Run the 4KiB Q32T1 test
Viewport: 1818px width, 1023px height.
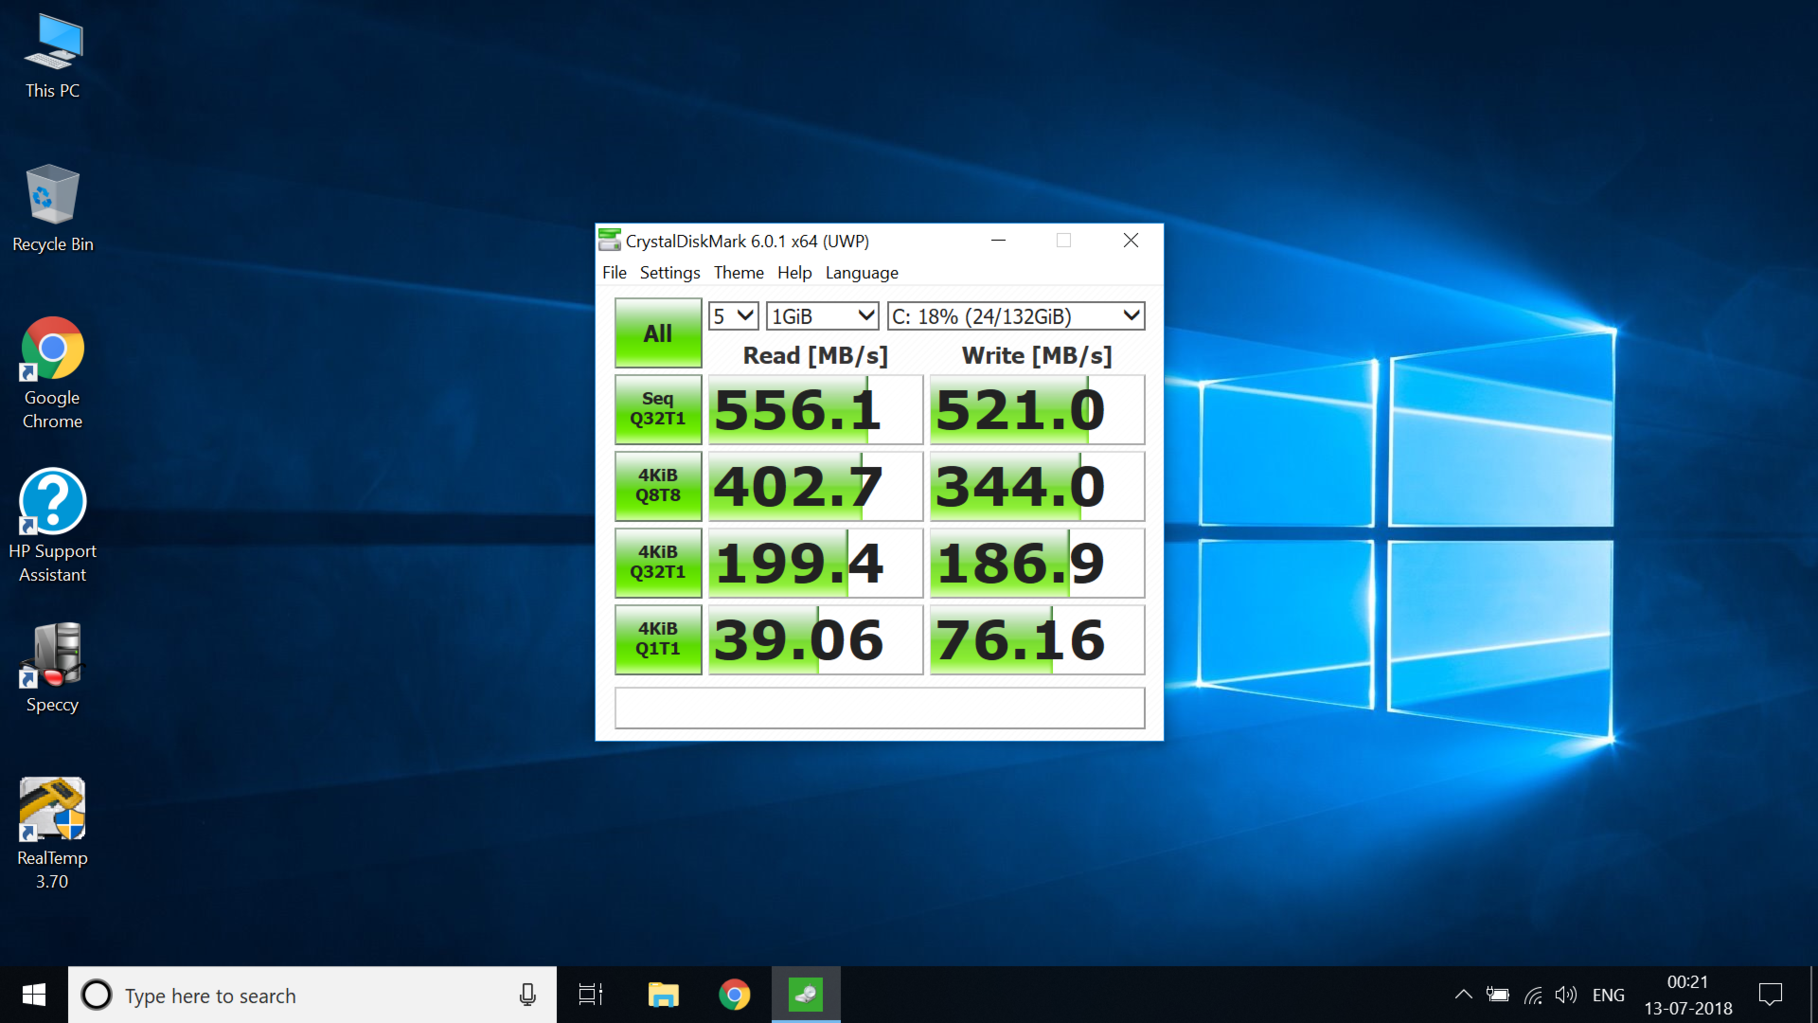point(658,562)
